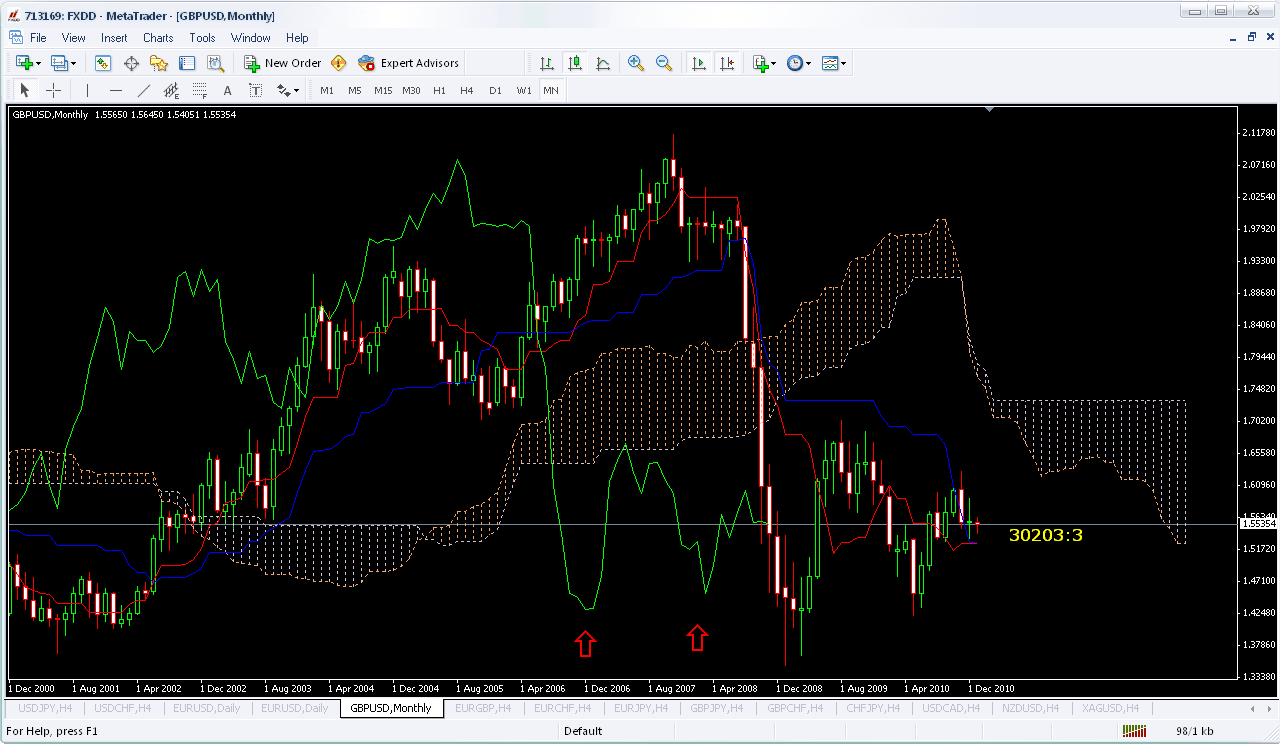The image size is (1283, 744).
Task: Click the yellow 30203:3 chart label
Action: click(1046, 535)
